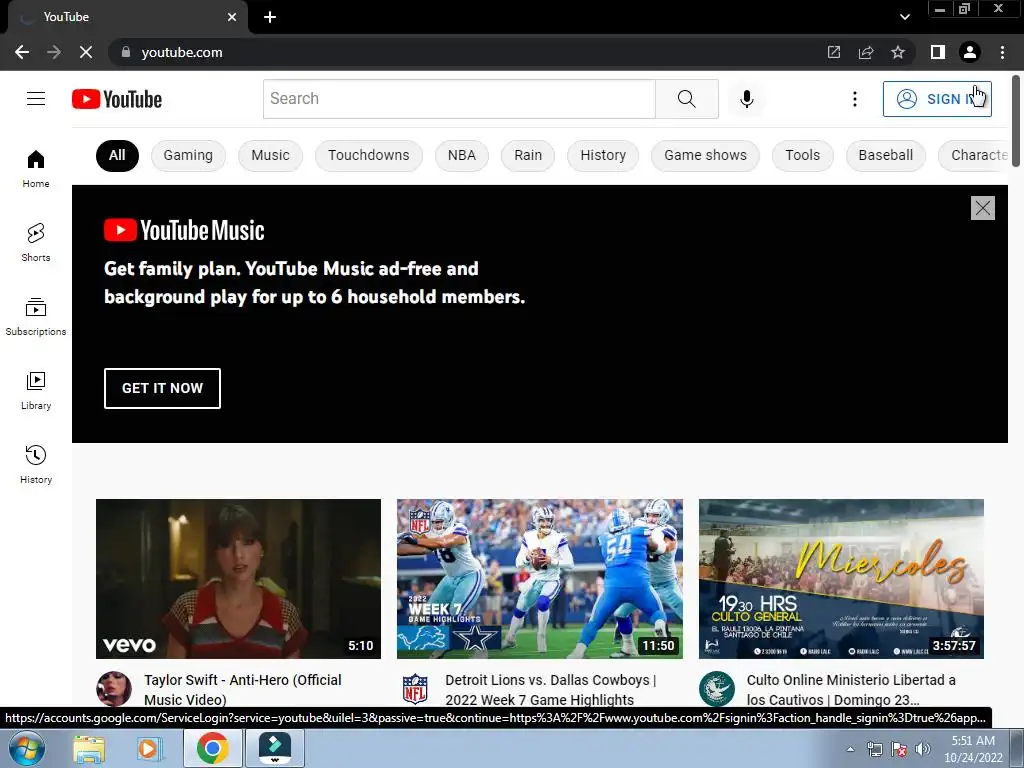Click the Taylor Swift channel avatar
Image resolution: width=1024 pixels, height=768 pixels.
[x=114, y=688]
